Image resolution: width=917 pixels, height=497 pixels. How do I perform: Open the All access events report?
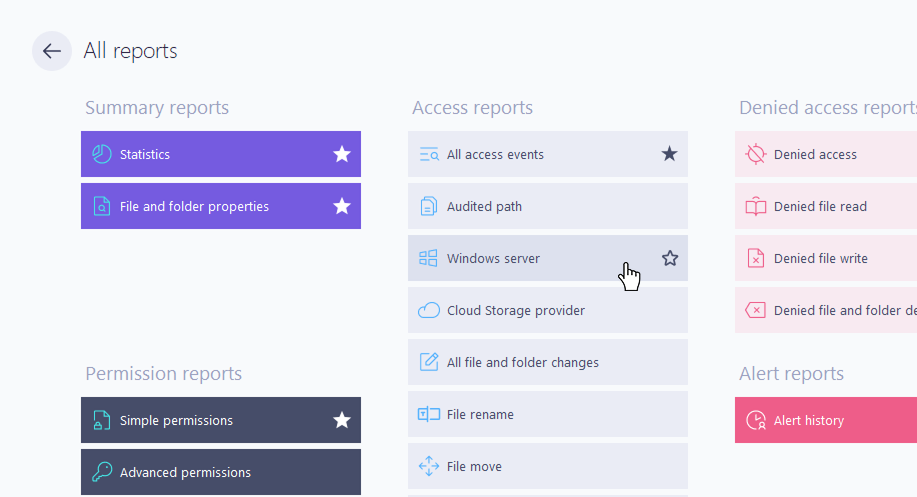pos(548,154)
